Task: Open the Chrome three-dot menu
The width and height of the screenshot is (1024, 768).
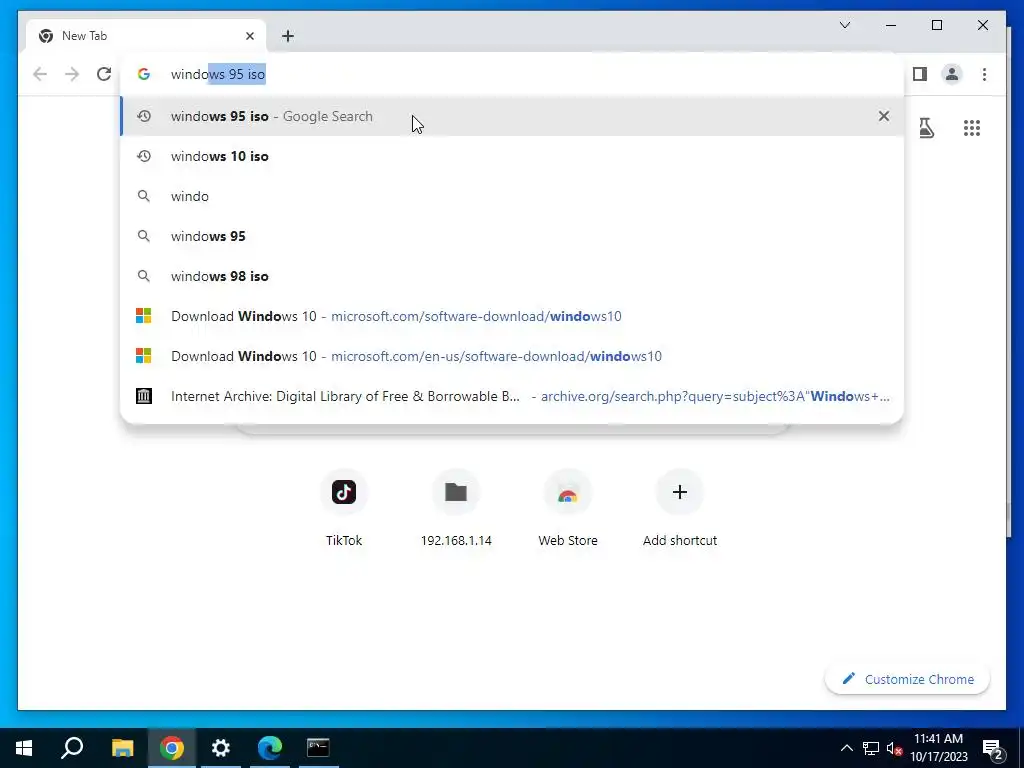Action: pos(984,74)
